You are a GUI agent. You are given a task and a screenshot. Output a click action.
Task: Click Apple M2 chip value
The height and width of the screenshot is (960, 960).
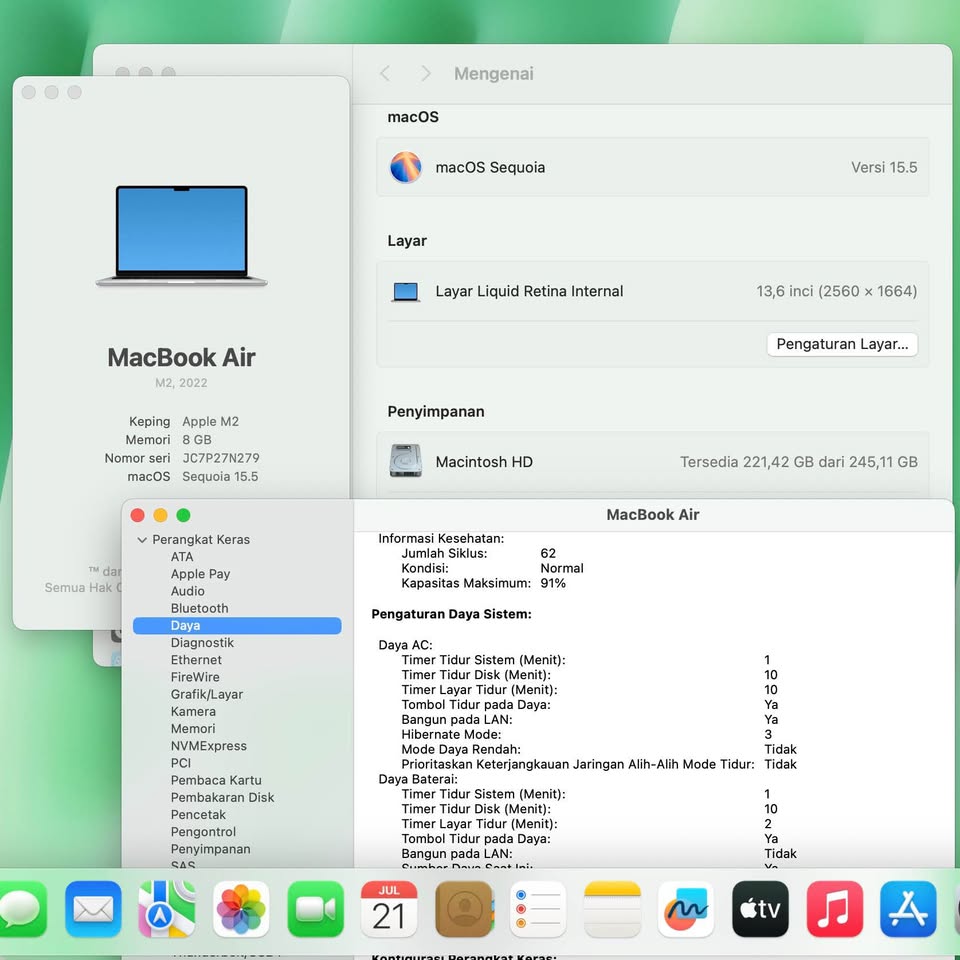[210, 421]
